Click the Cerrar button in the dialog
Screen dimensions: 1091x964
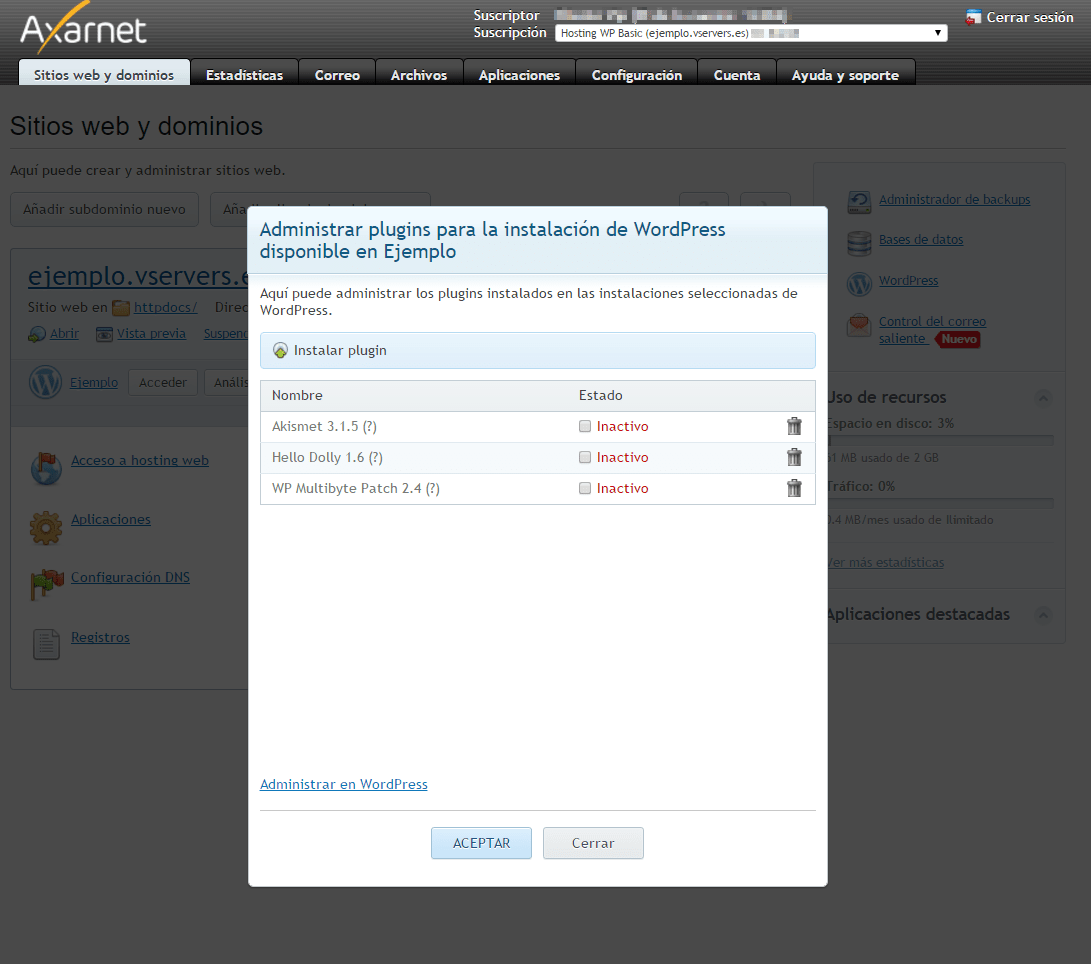pos(593,843)
